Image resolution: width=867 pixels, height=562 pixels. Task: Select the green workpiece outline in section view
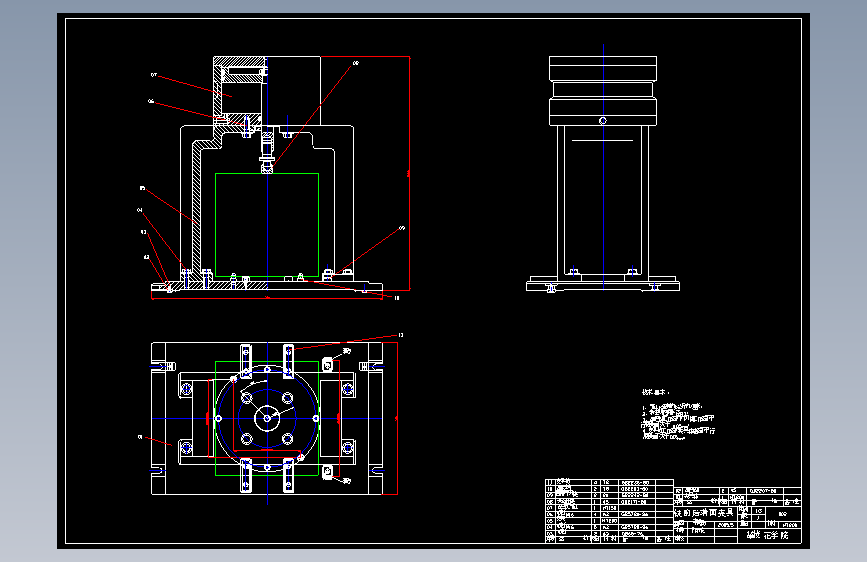pos(267,225)
